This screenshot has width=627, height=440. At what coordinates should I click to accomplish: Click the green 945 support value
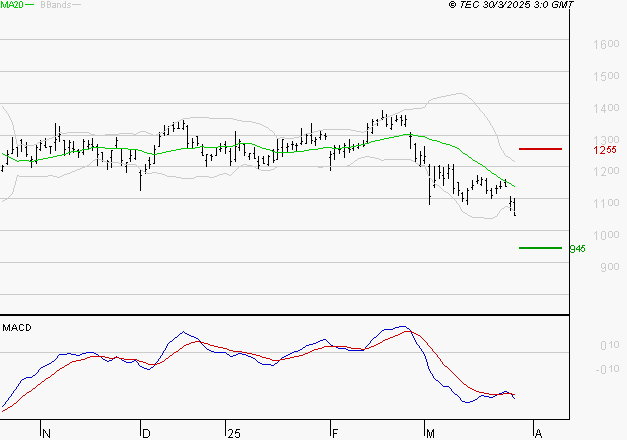click(x=577, y=249)
